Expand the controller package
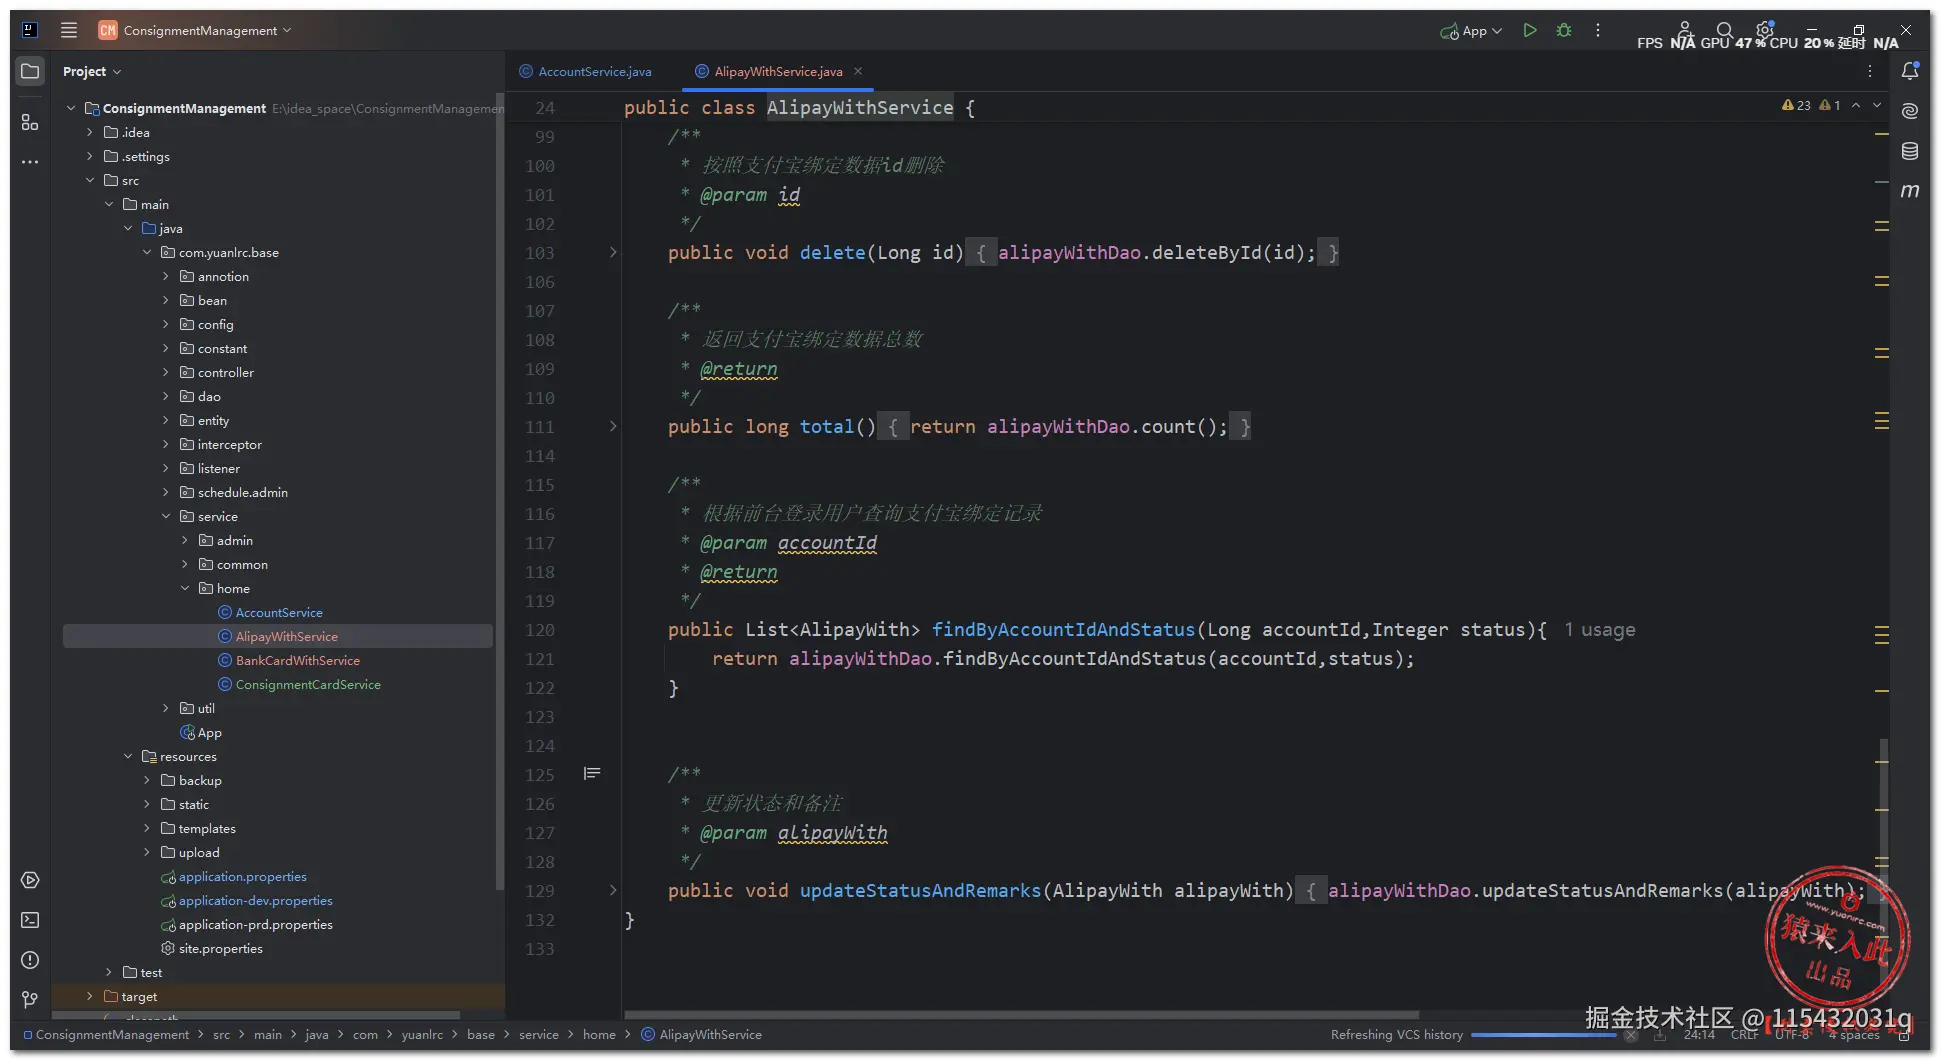This screenshot has height=1061, width=1941. point(166,372)
